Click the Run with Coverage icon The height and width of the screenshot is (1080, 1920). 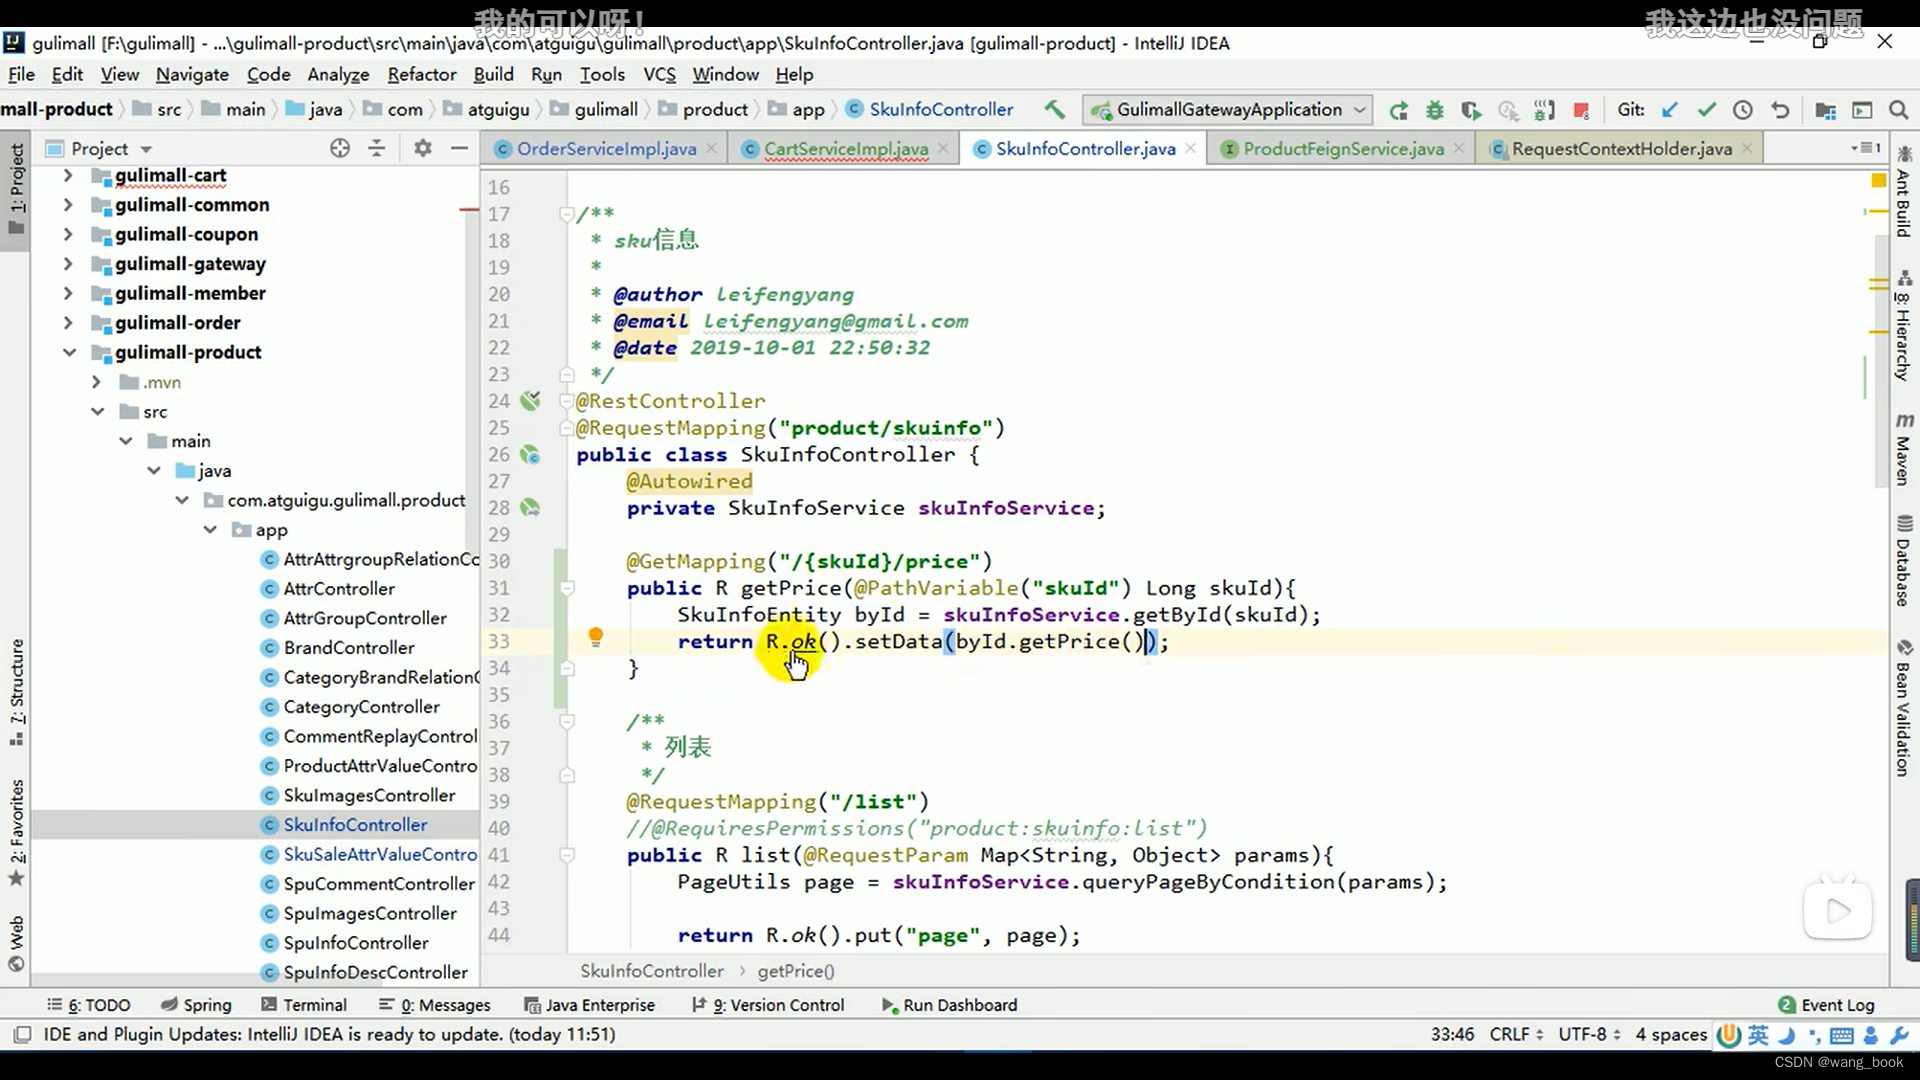click(x=1471, y=110)
